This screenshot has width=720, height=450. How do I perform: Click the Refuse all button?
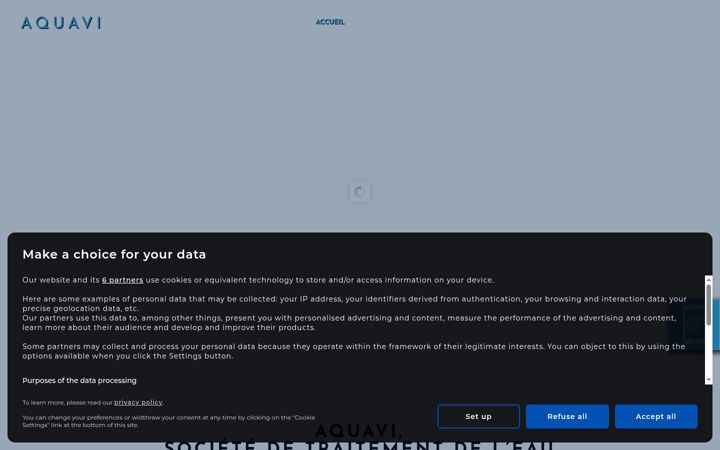coord(567,416)
